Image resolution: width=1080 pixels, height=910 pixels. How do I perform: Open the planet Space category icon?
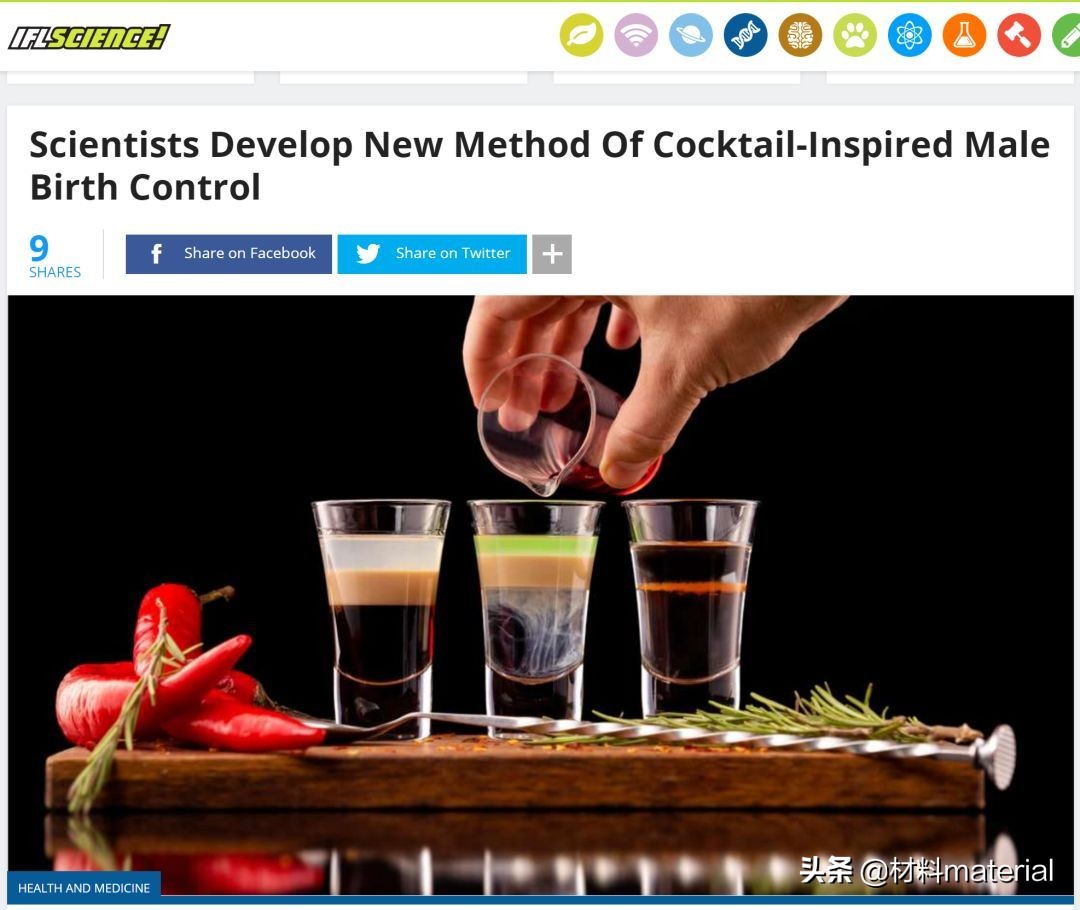click(691, 35)
